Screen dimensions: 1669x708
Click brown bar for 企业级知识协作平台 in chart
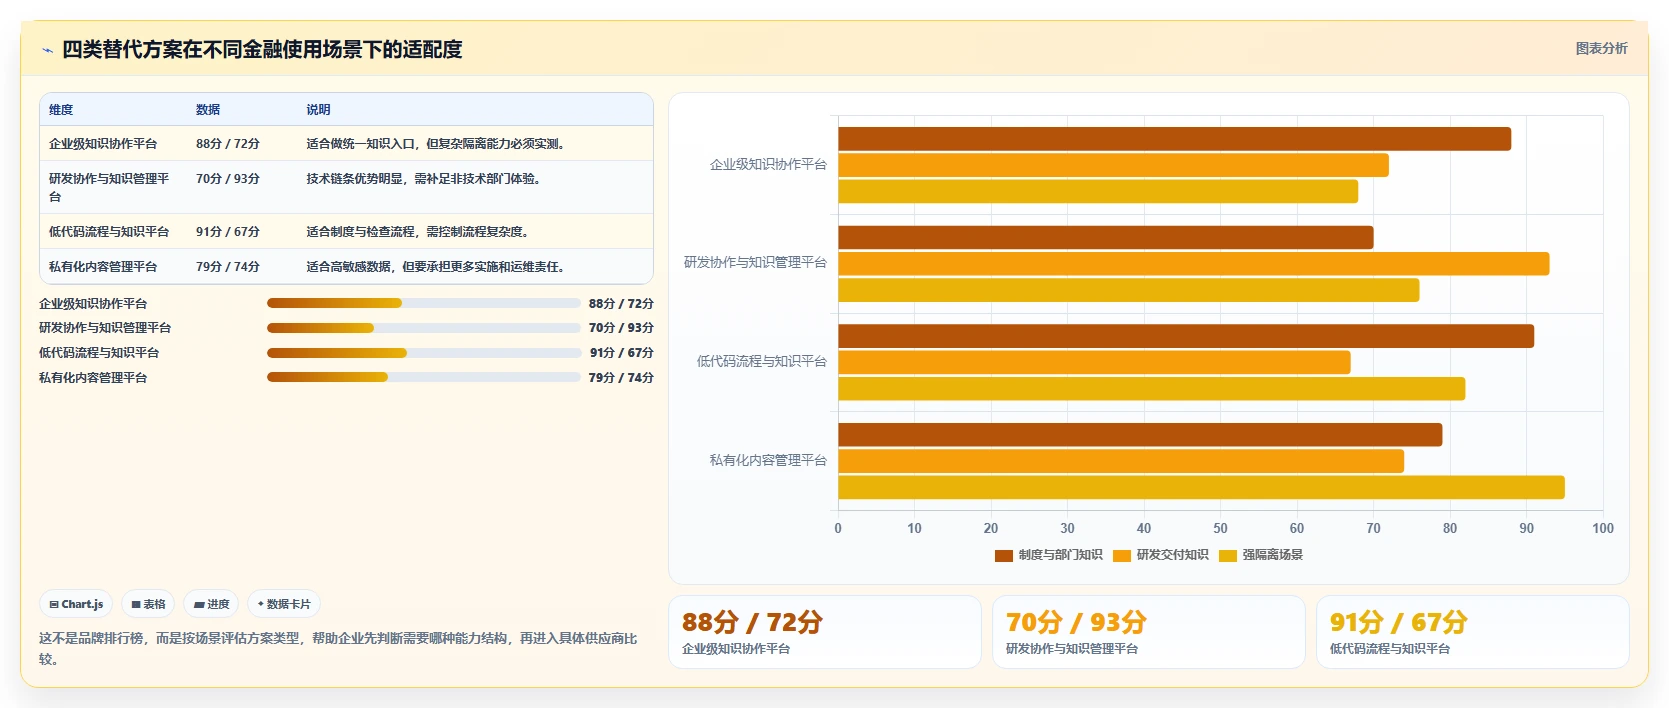(1174, 139)
